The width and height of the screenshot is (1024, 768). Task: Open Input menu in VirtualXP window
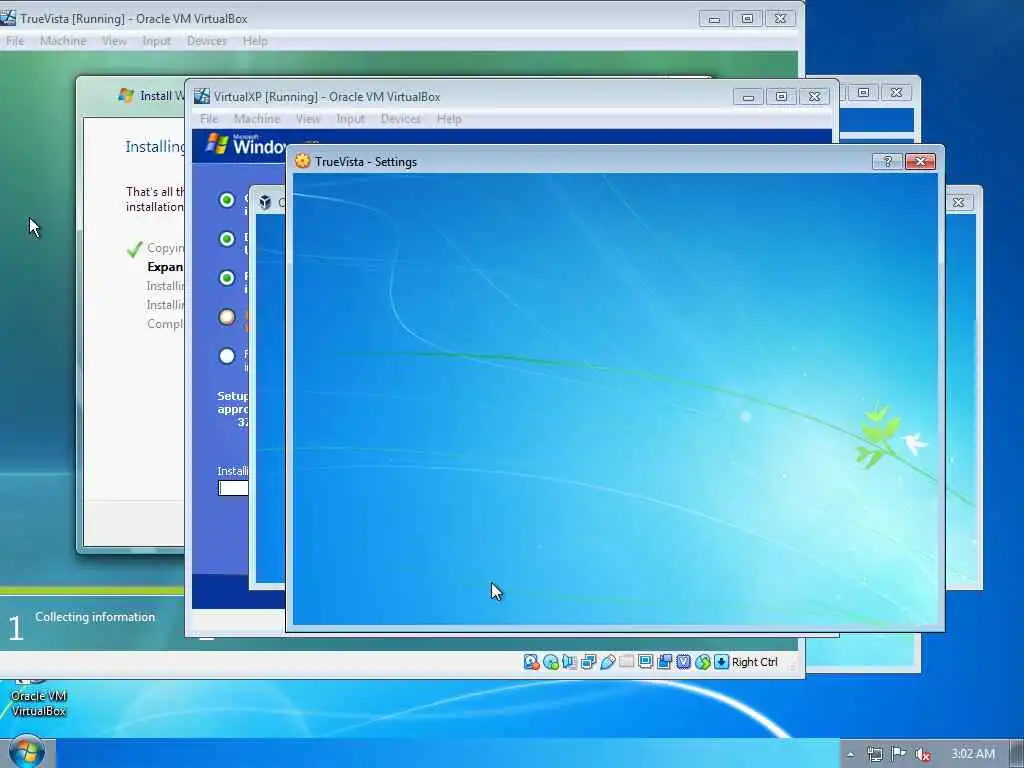pos(350,118)
